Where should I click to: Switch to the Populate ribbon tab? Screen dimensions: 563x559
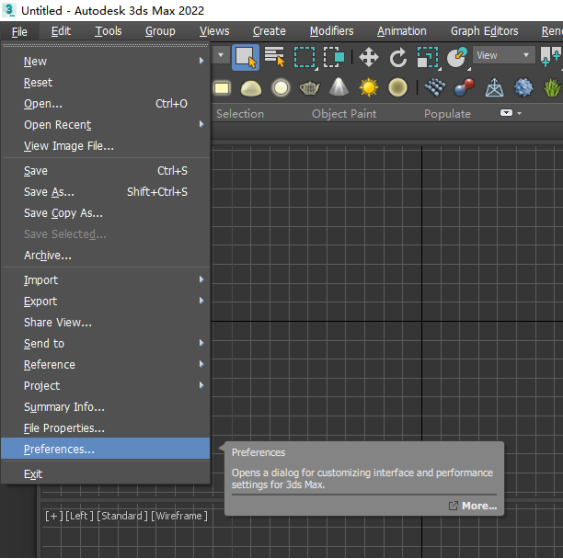coord(447,114)
